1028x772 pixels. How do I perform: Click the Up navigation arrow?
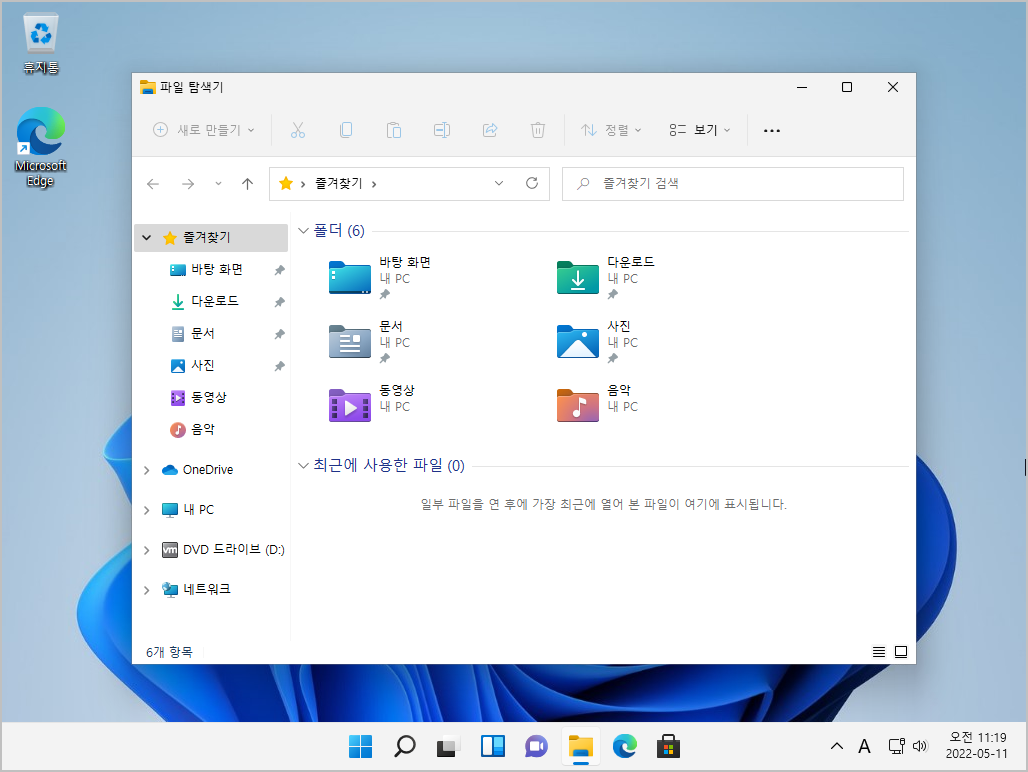pyautogui.click(x=248, y=183)
